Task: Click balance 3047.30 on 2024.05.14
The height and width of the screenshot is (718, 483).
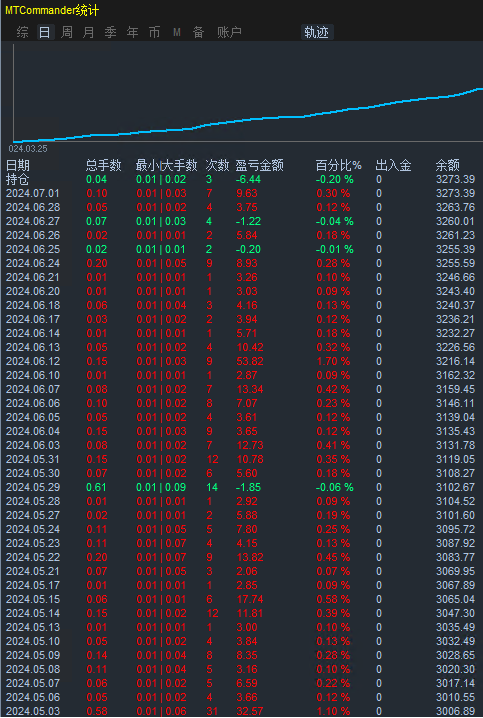Action: [x=456, y=613]
